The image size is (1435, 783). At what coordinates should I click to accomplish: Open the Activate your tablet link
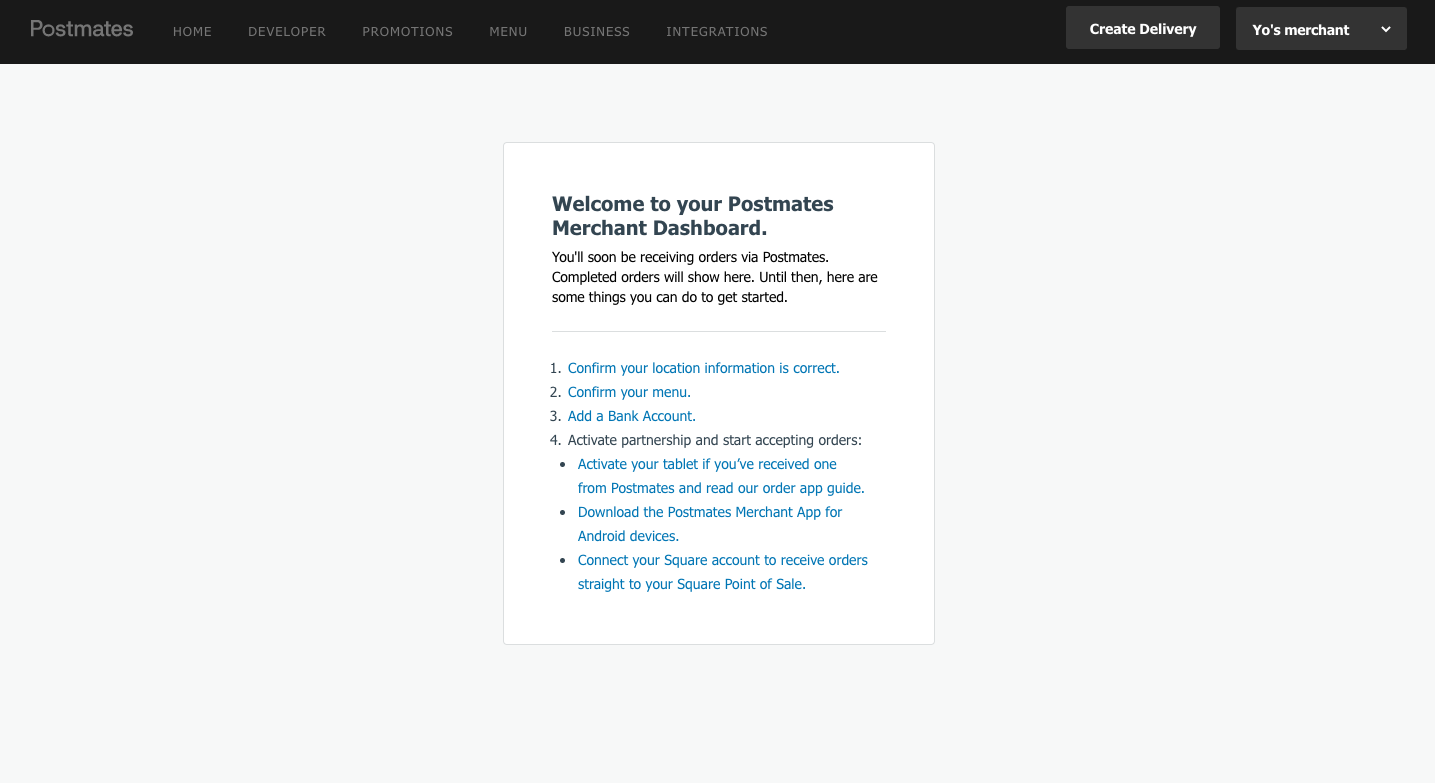click(x=721, y=476)
